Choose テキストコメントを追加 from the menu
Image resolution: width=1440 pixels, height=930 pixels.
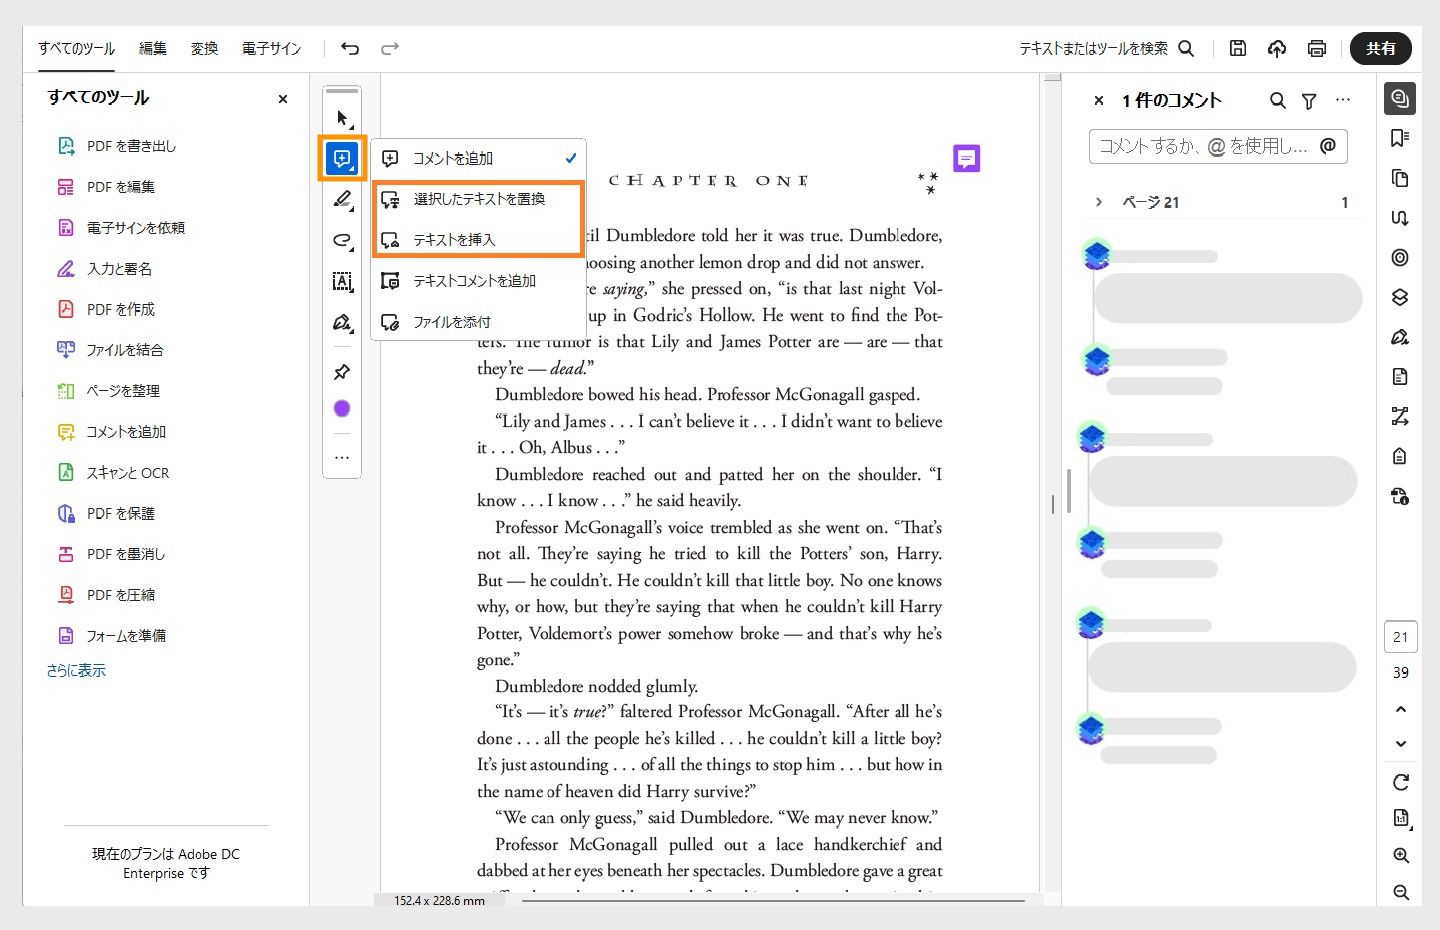478,281
